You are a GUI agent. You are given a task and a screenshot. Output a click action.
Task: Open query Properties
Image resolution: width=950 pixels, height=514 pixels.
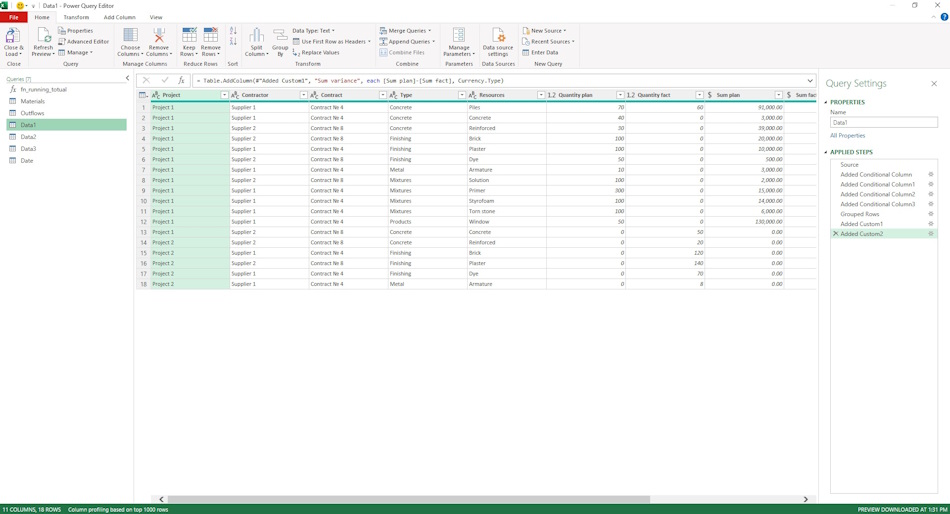coord(76,31)
